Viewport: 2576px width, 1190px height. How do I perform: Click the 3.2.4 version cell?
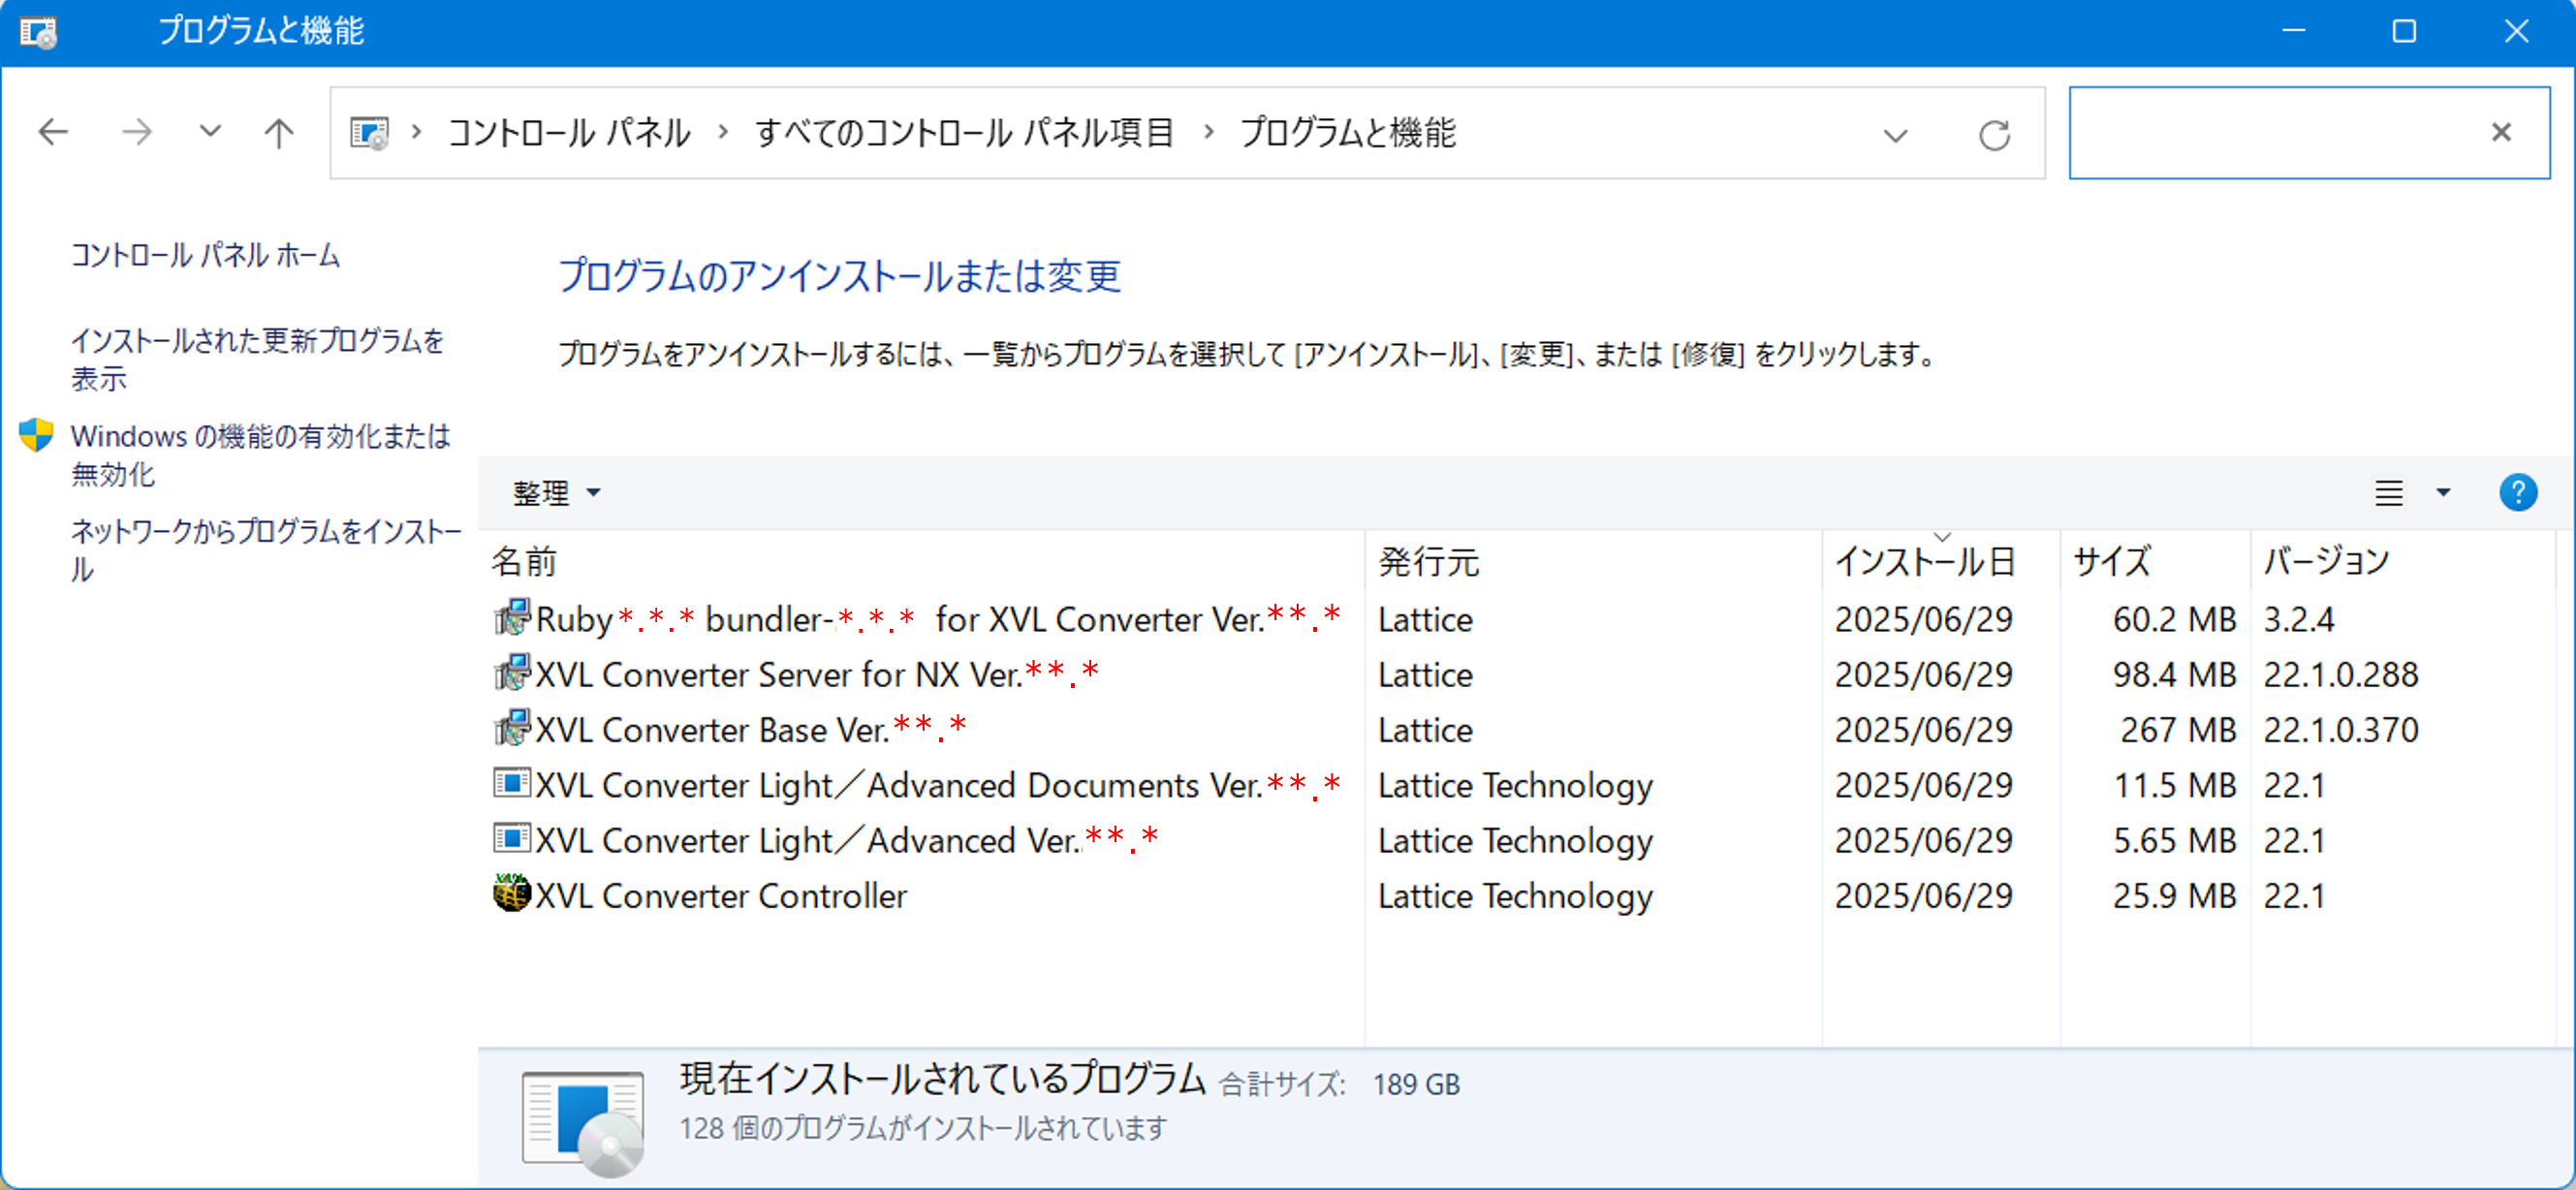2298,620
